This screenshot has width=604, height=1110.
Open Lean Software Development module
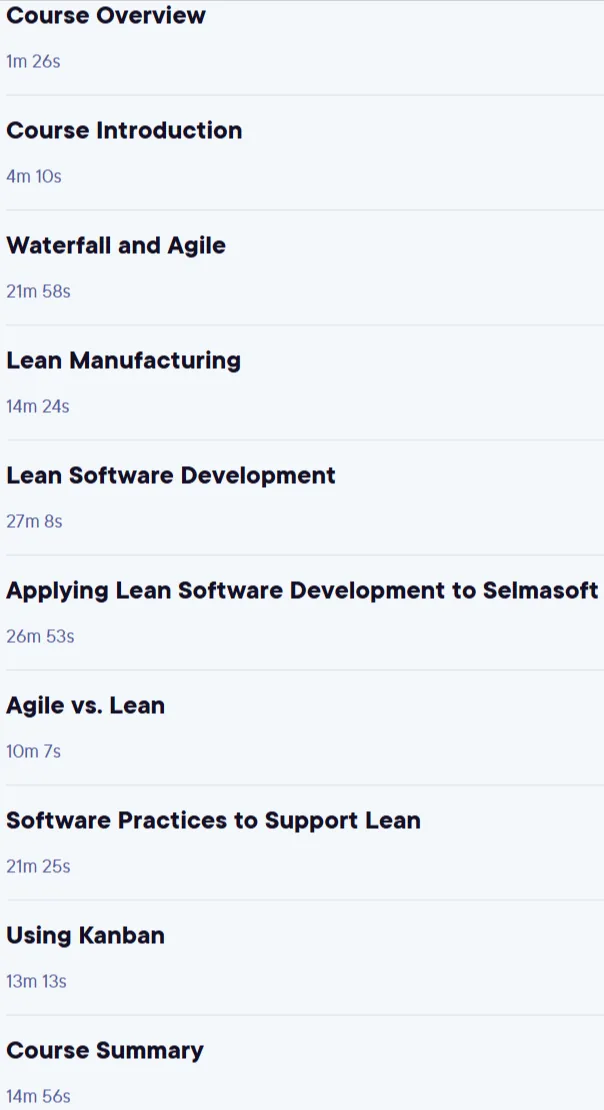click(171, 476)
